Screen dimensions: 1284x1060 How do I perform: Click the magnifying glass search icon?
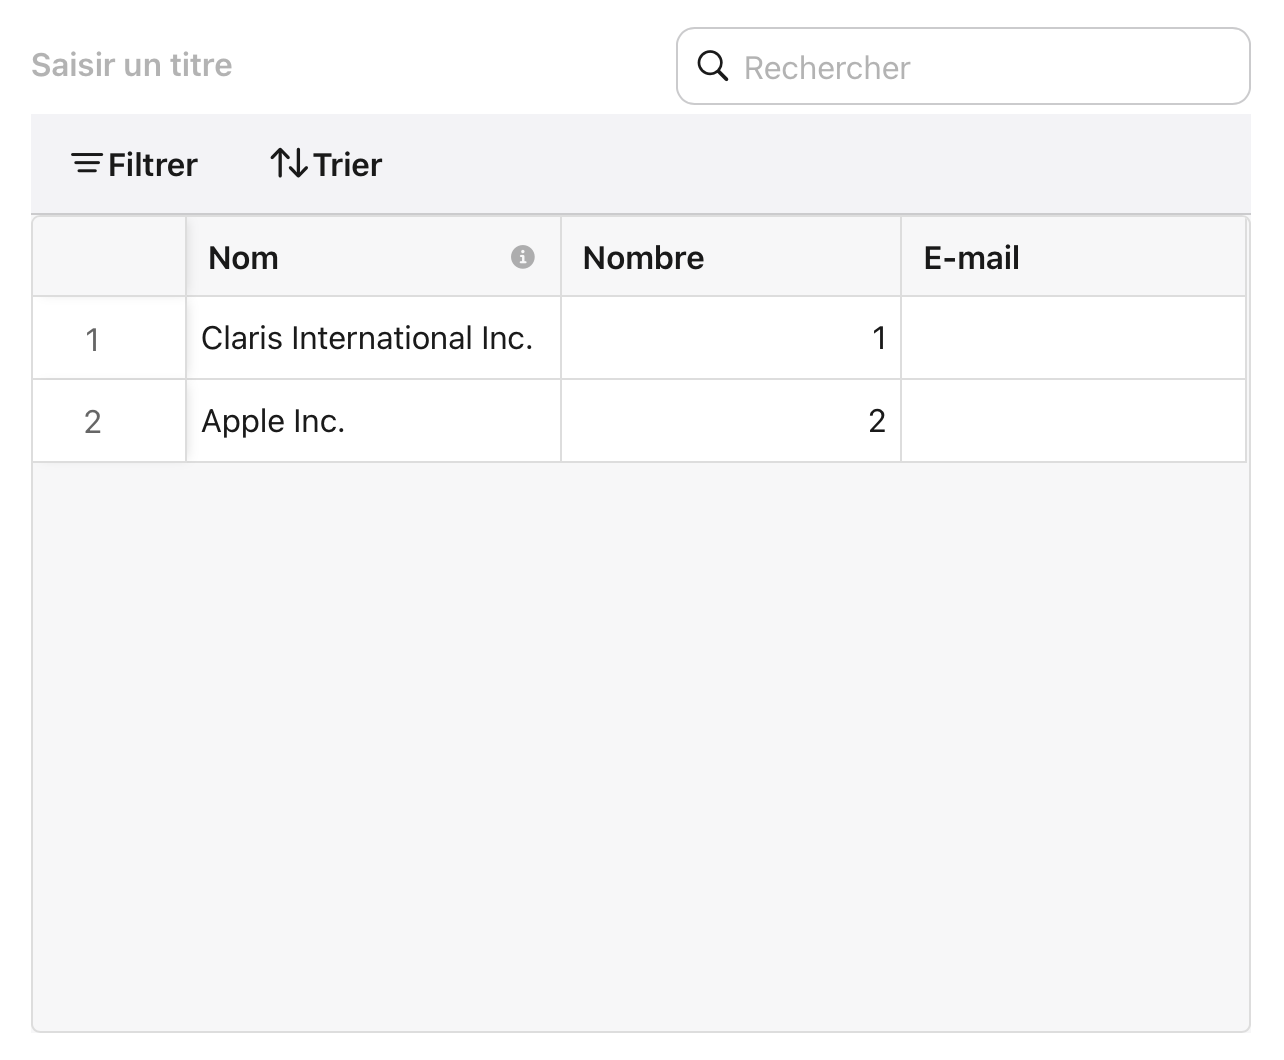point(712,66)
